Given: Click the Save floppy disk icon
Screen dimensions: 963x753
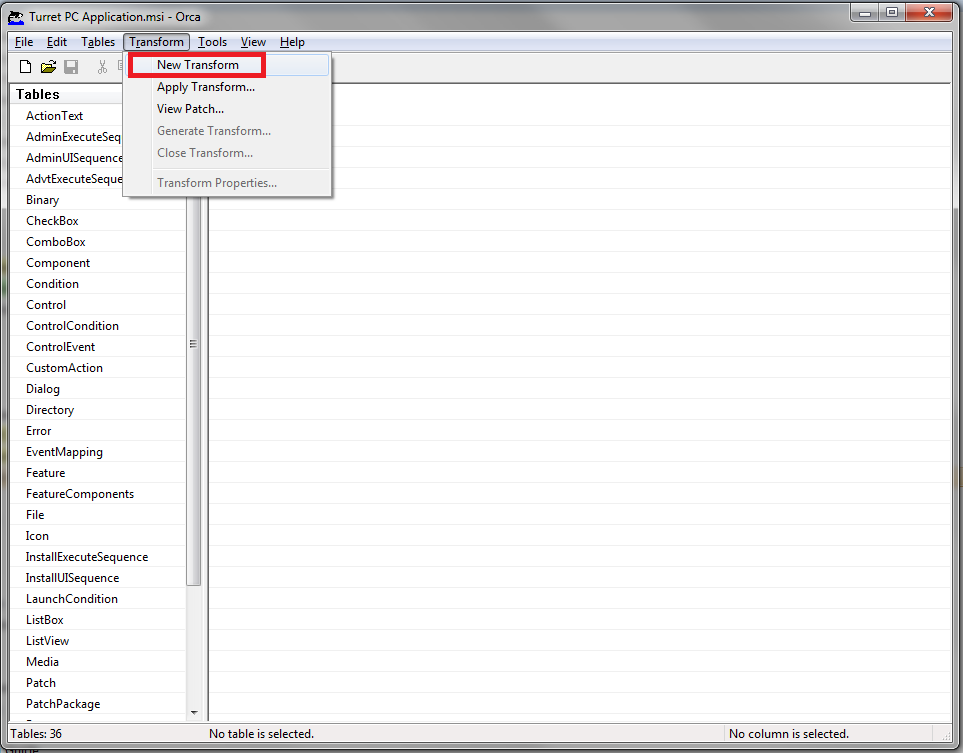Looking at the screenshot, I should pos(71,67).
